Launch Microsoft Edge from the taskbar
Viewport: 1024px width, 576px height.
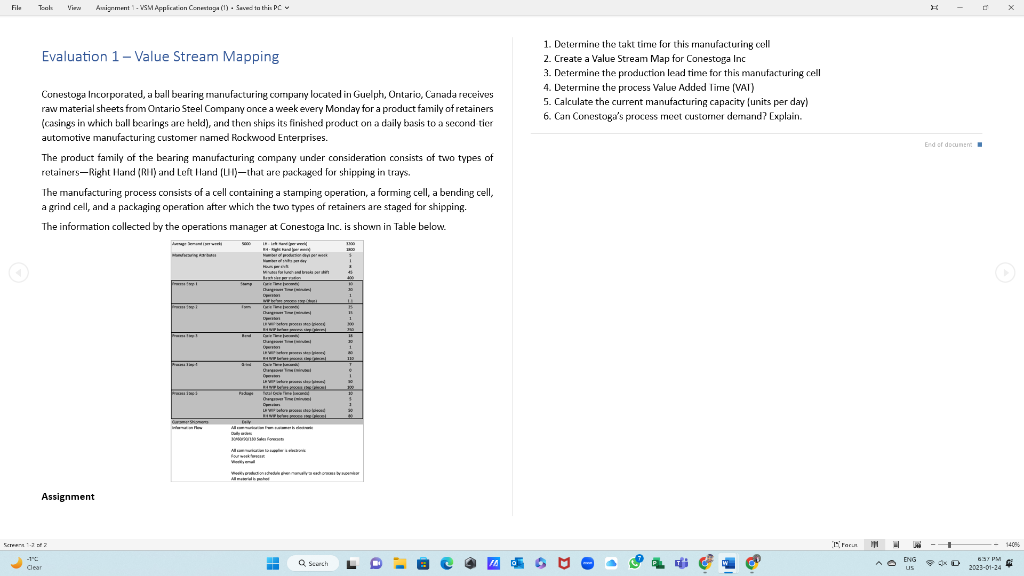[445, 564]
